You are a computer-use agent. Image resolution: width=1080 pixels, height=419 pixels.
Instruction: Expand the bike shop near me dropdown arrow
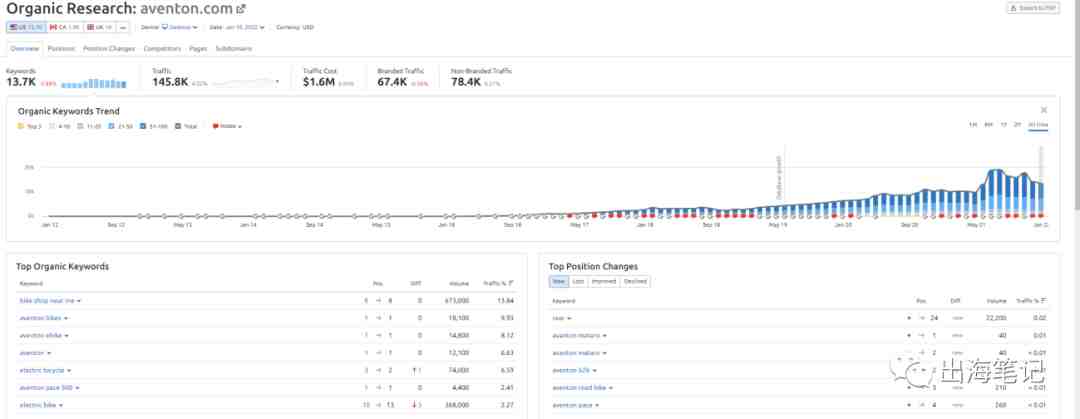tap(79, 301)
